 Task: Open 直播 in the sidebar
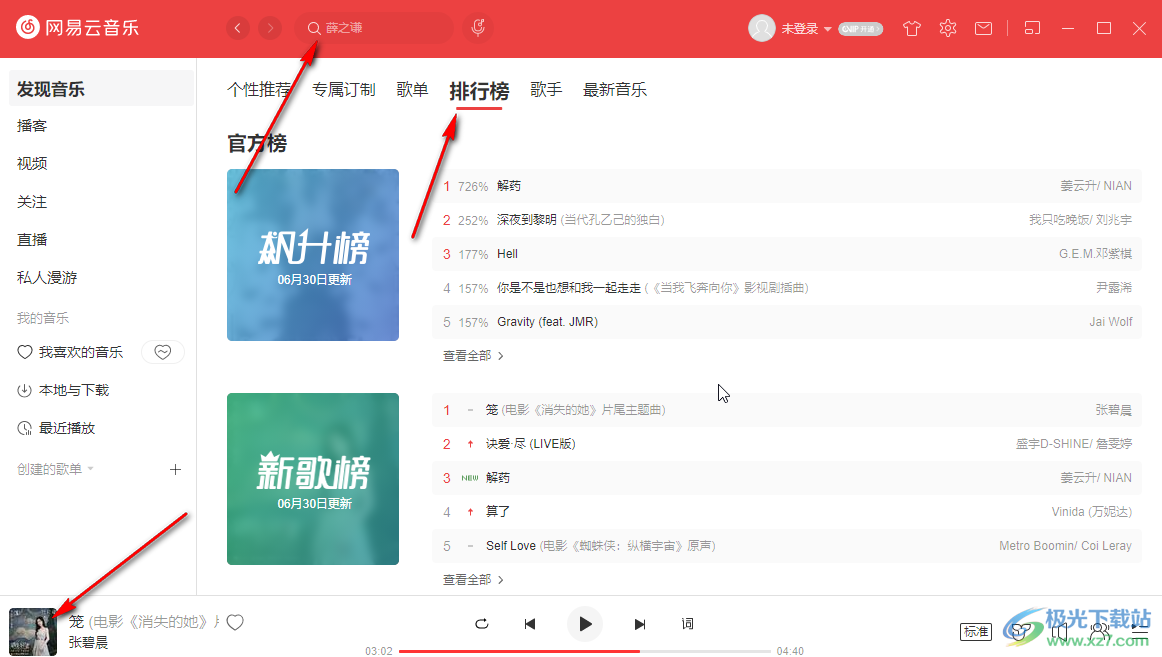pyautogui.click(x=32, y=239)
